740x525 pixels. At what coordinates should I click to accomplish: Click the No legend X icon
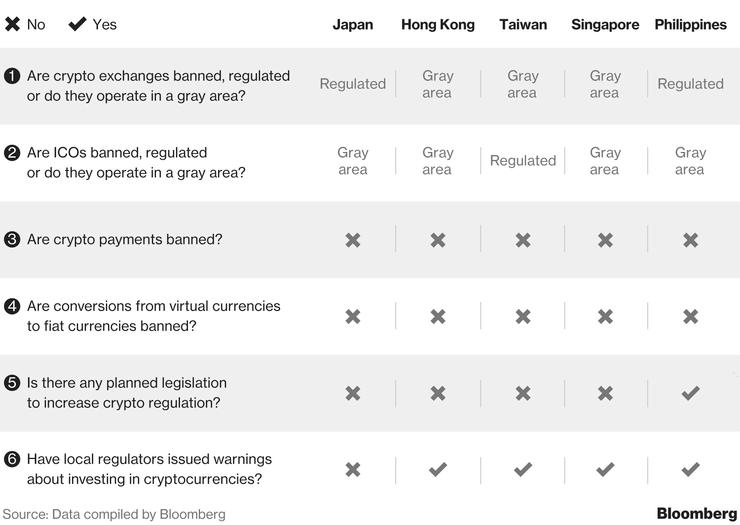(x=12, y=24)
